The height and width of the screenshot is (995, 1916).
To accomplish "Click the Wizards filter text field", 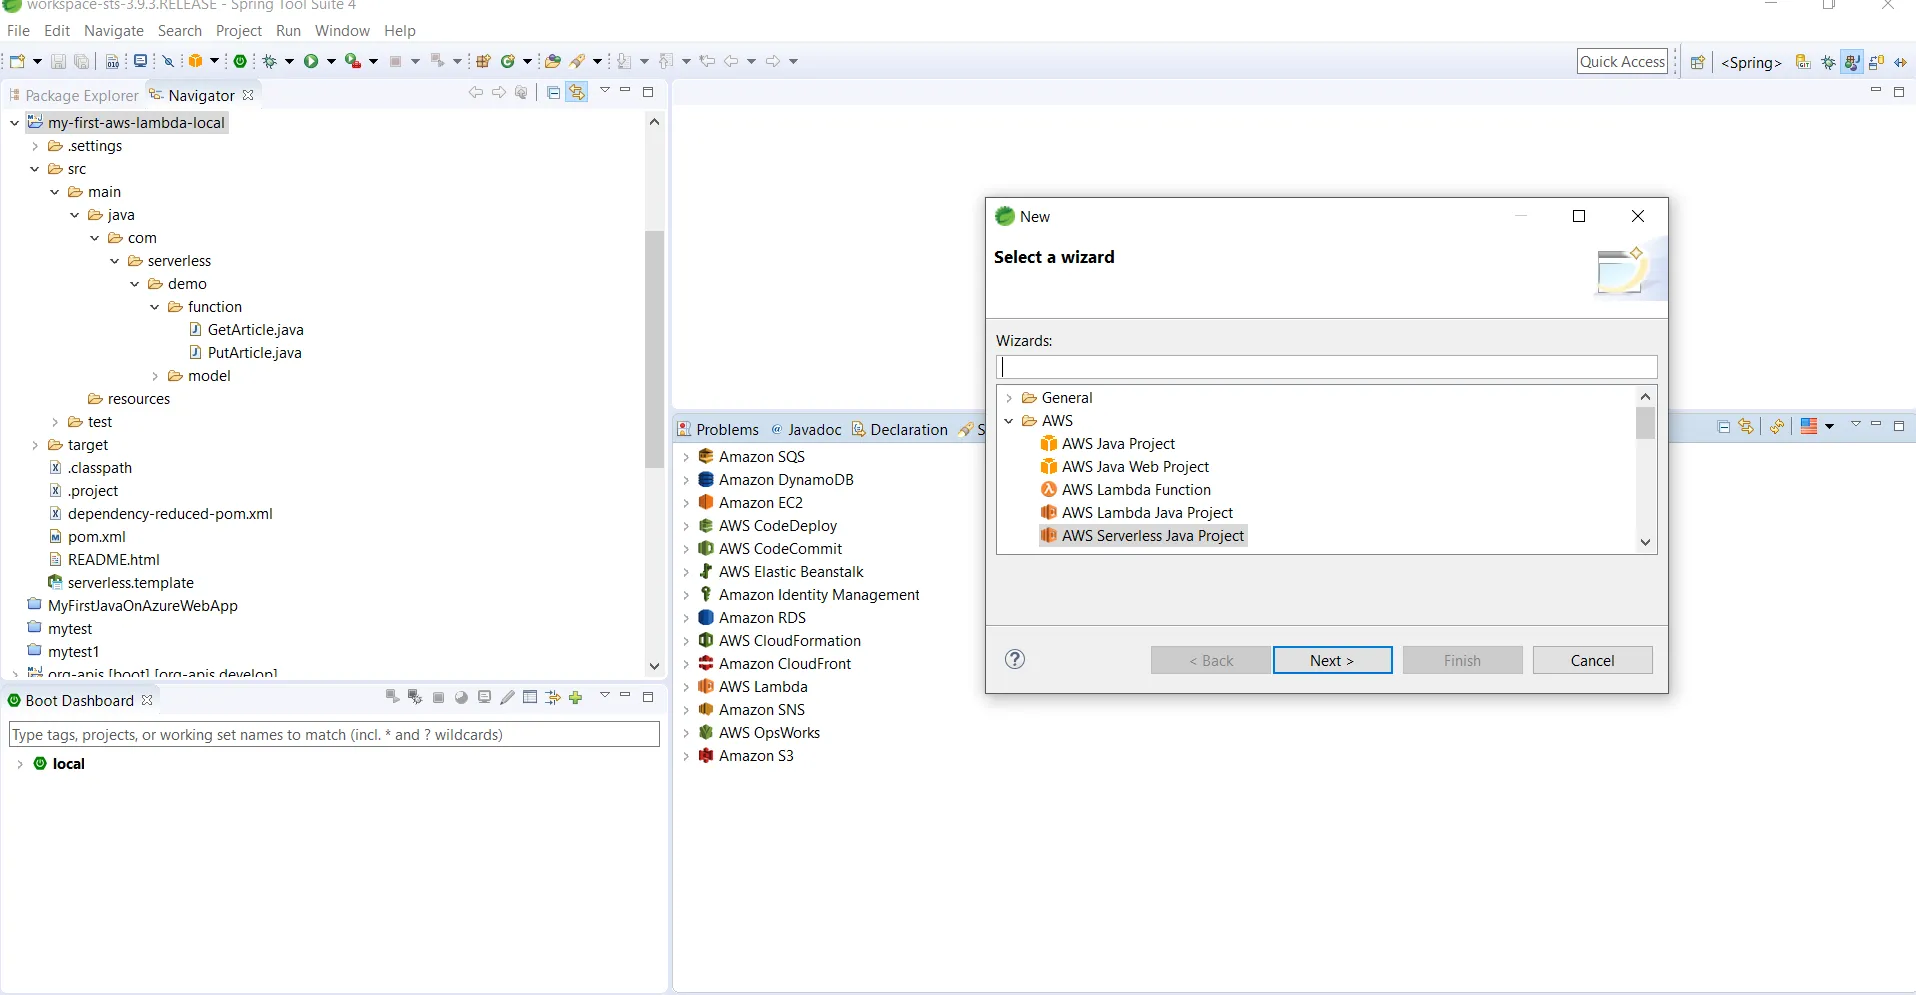I will click(x=1326, y=367).
